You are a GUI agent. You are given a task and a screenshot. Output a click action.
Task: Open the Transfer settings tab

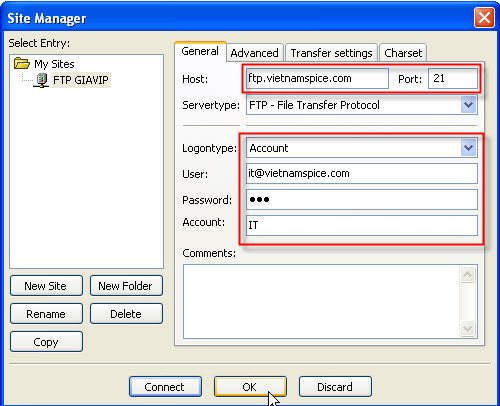tap(331, 53)
